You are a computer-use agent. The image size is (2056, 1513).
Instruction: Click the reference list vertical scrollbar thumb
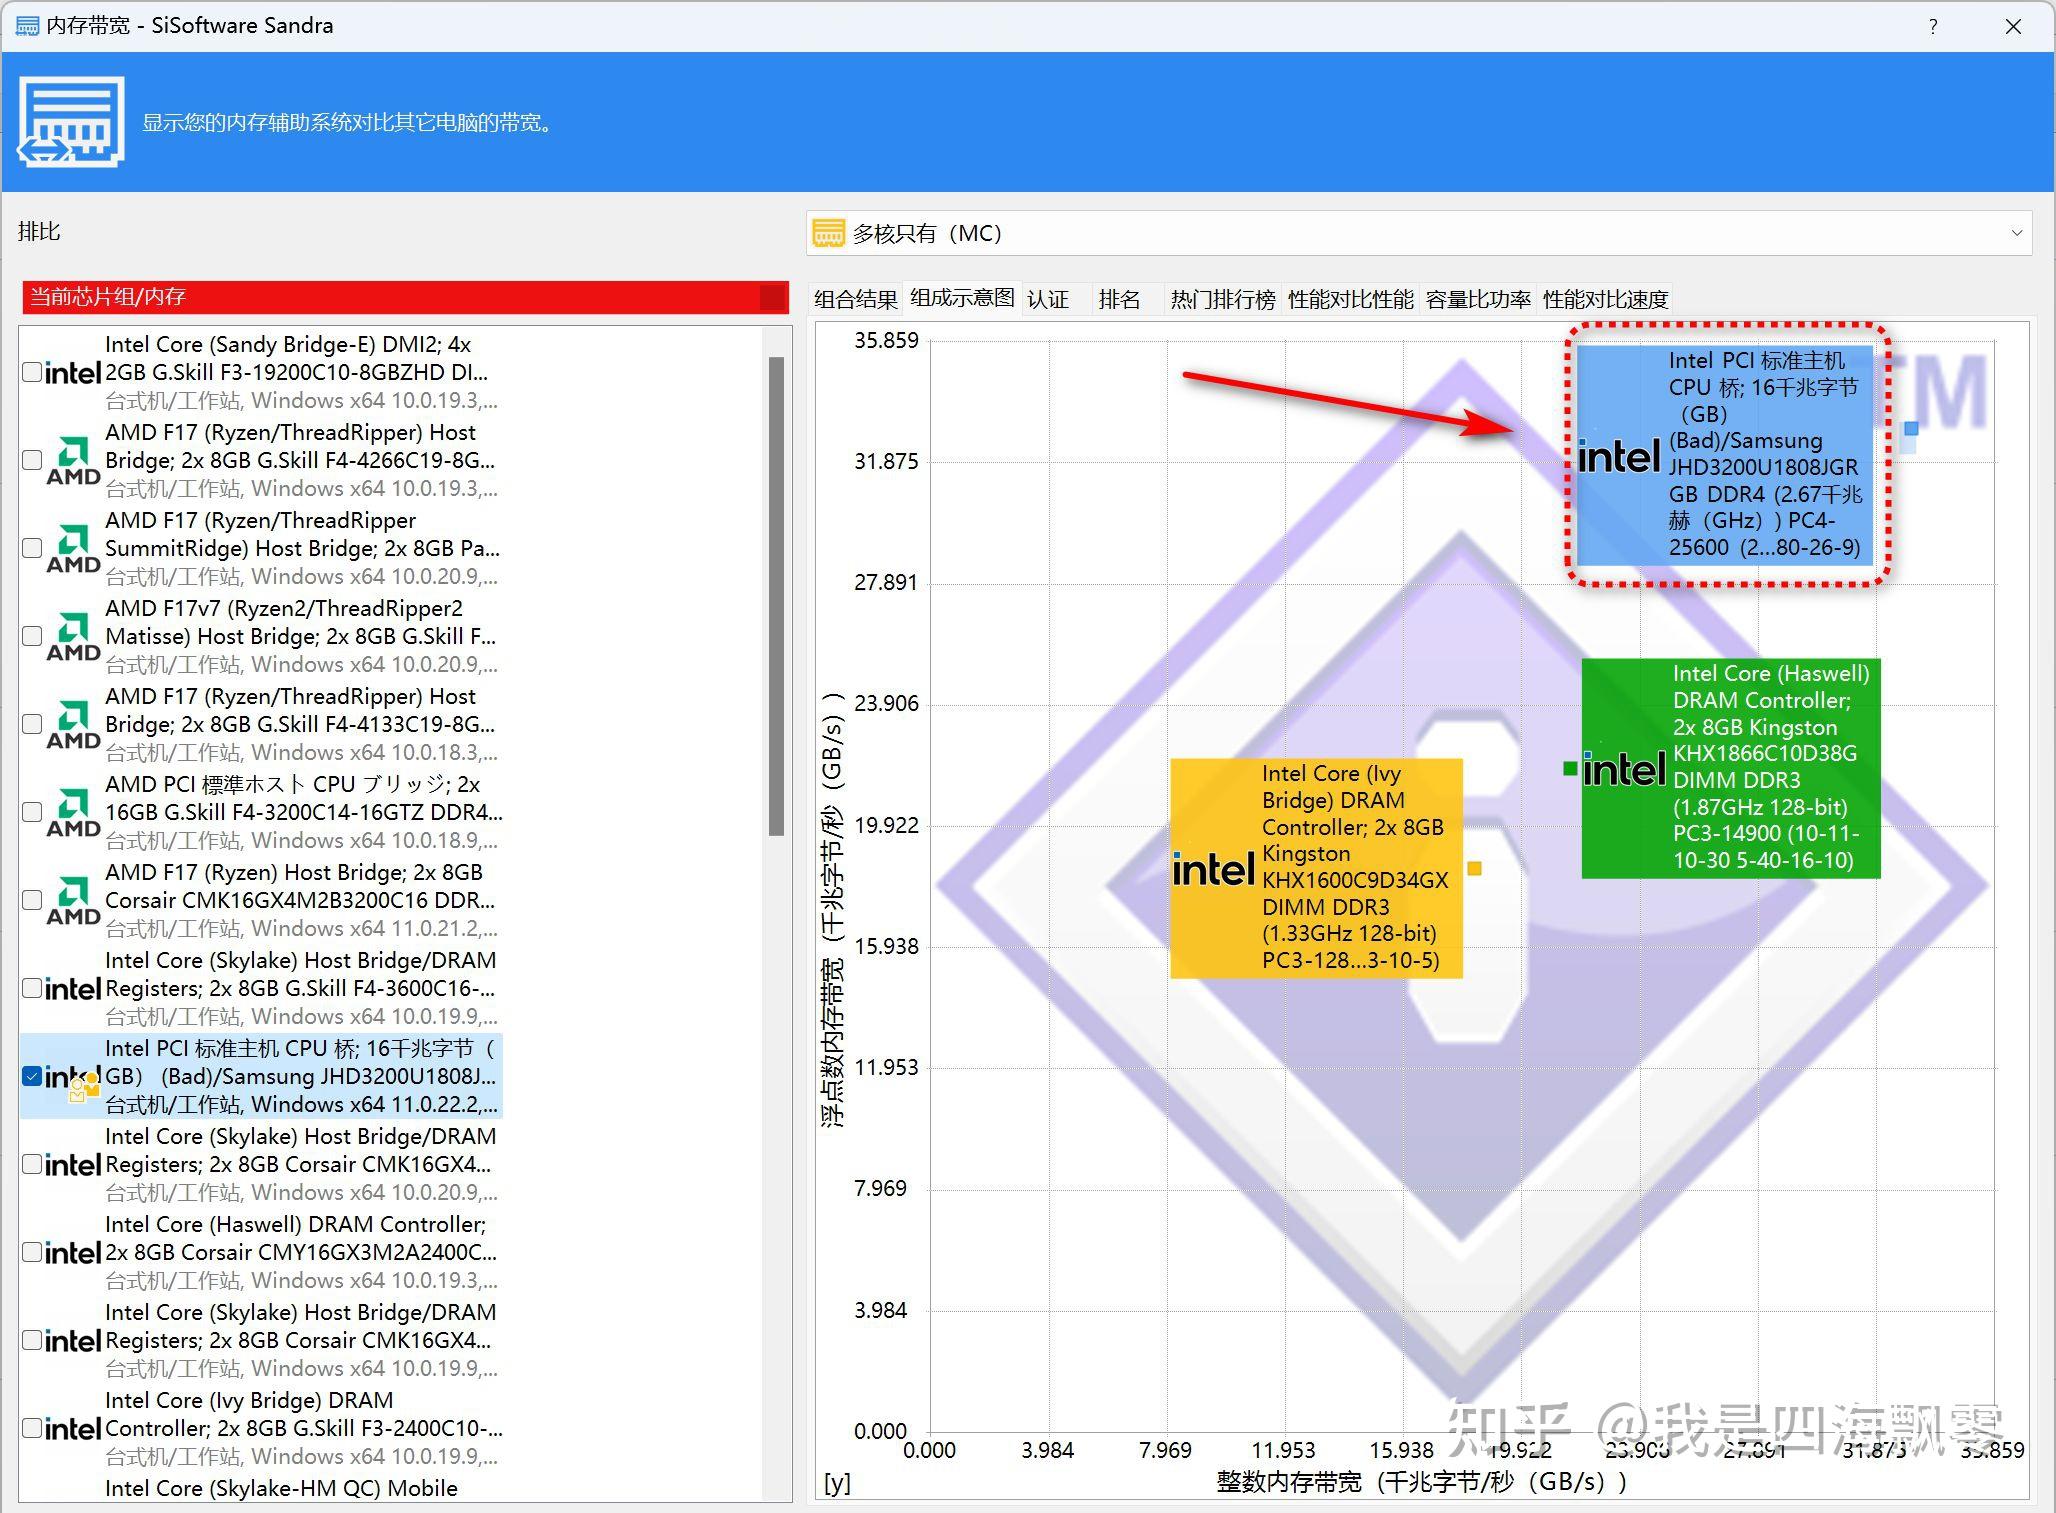(776, 596)
